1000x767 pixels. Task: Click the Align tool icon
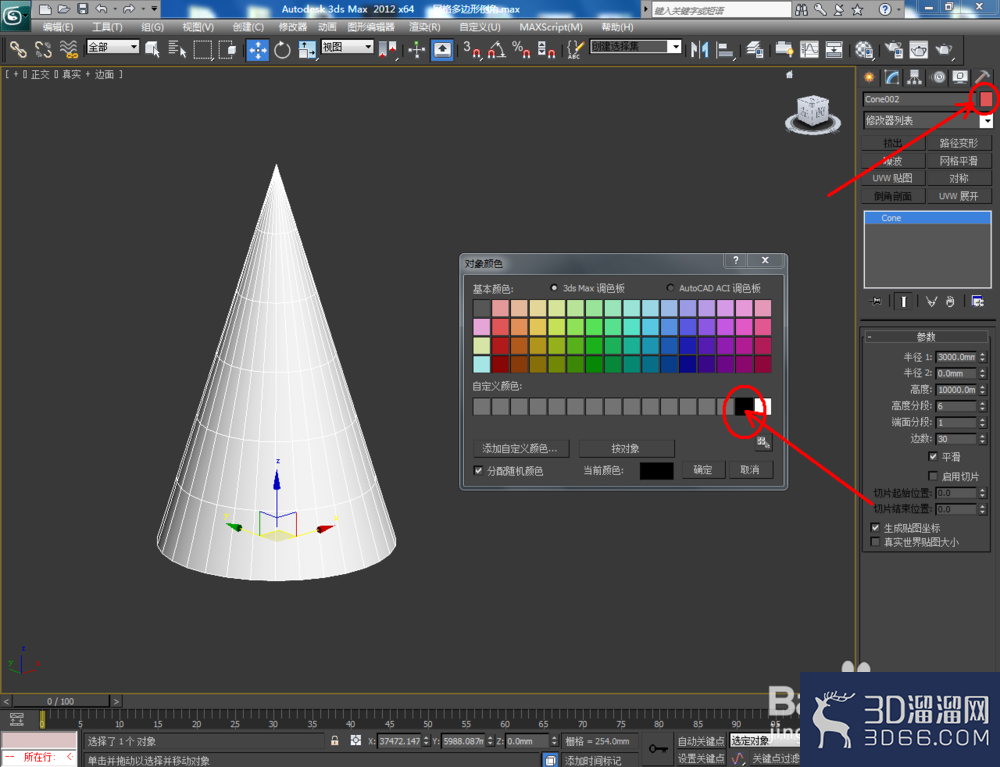tap(724, 49)
